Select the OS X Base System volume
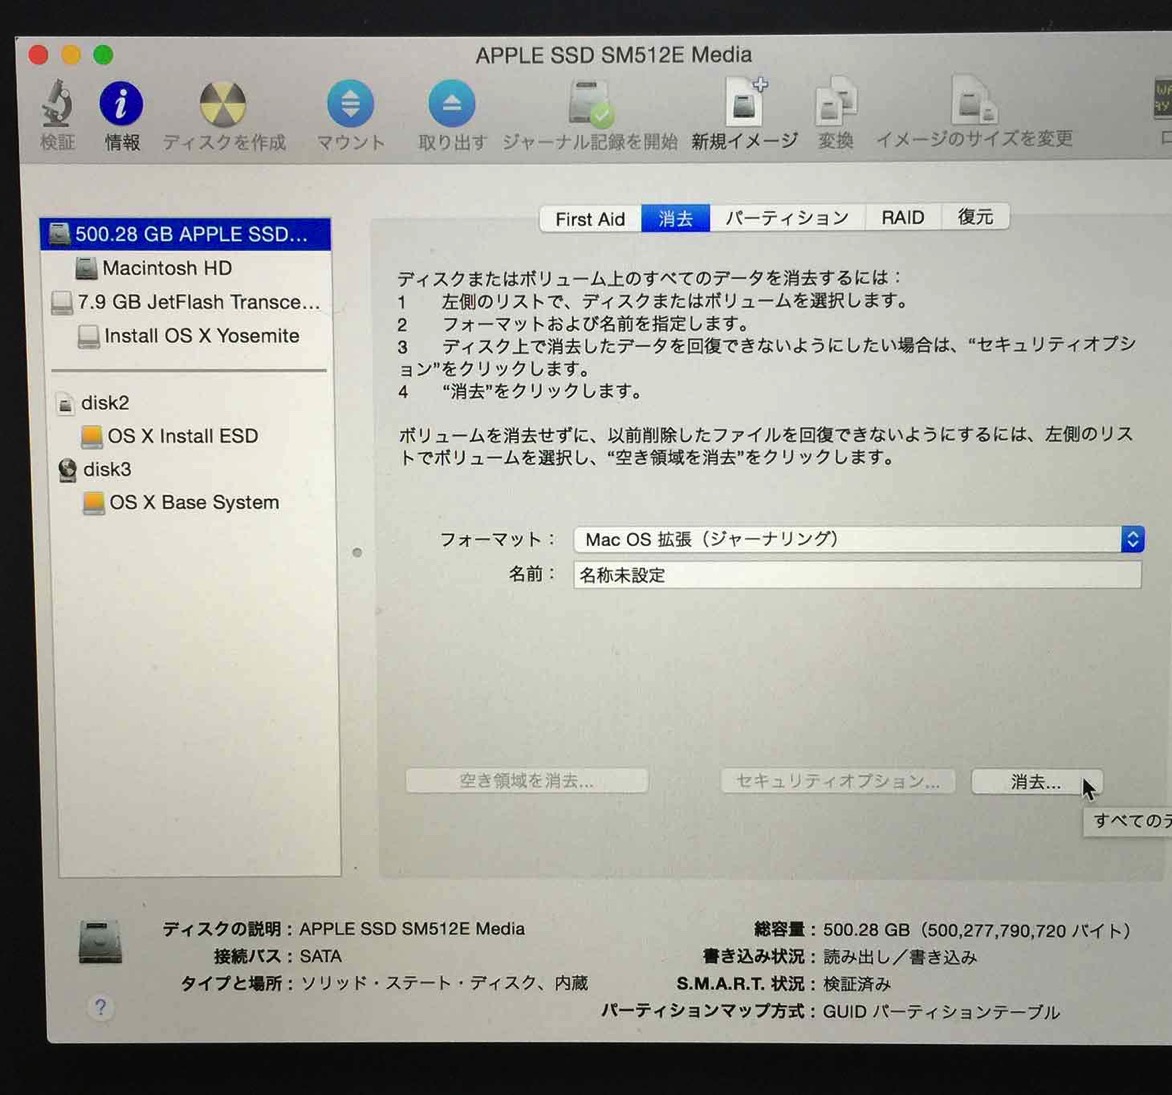Image resolution: width=1172 pixels, height=1095 pixels. [x=182, y=503]
